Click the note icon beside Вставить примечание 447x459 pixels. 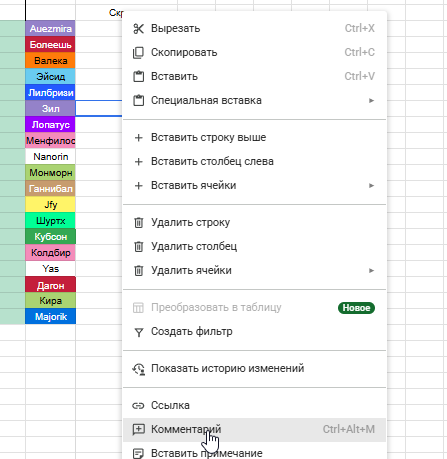pos(138,453)
